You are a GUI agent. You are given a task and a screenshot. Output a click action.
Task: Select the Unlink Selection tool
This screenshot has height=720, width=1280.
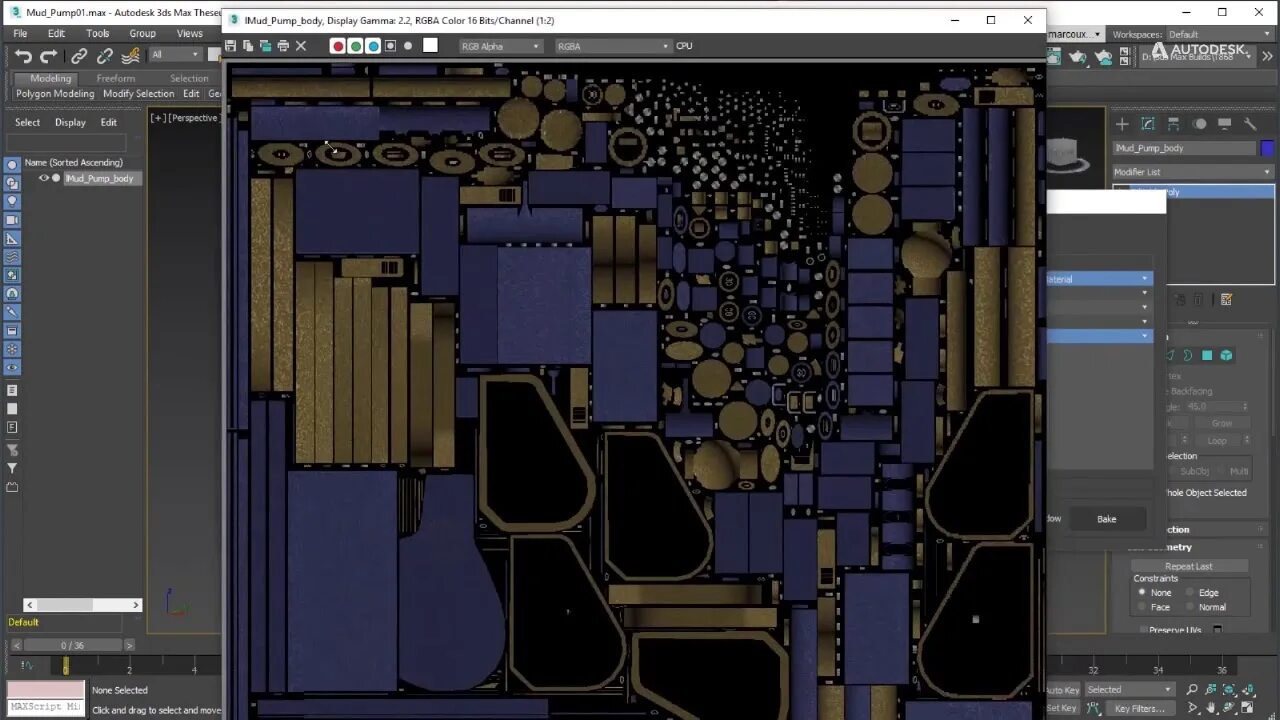(x=104, y=56)
